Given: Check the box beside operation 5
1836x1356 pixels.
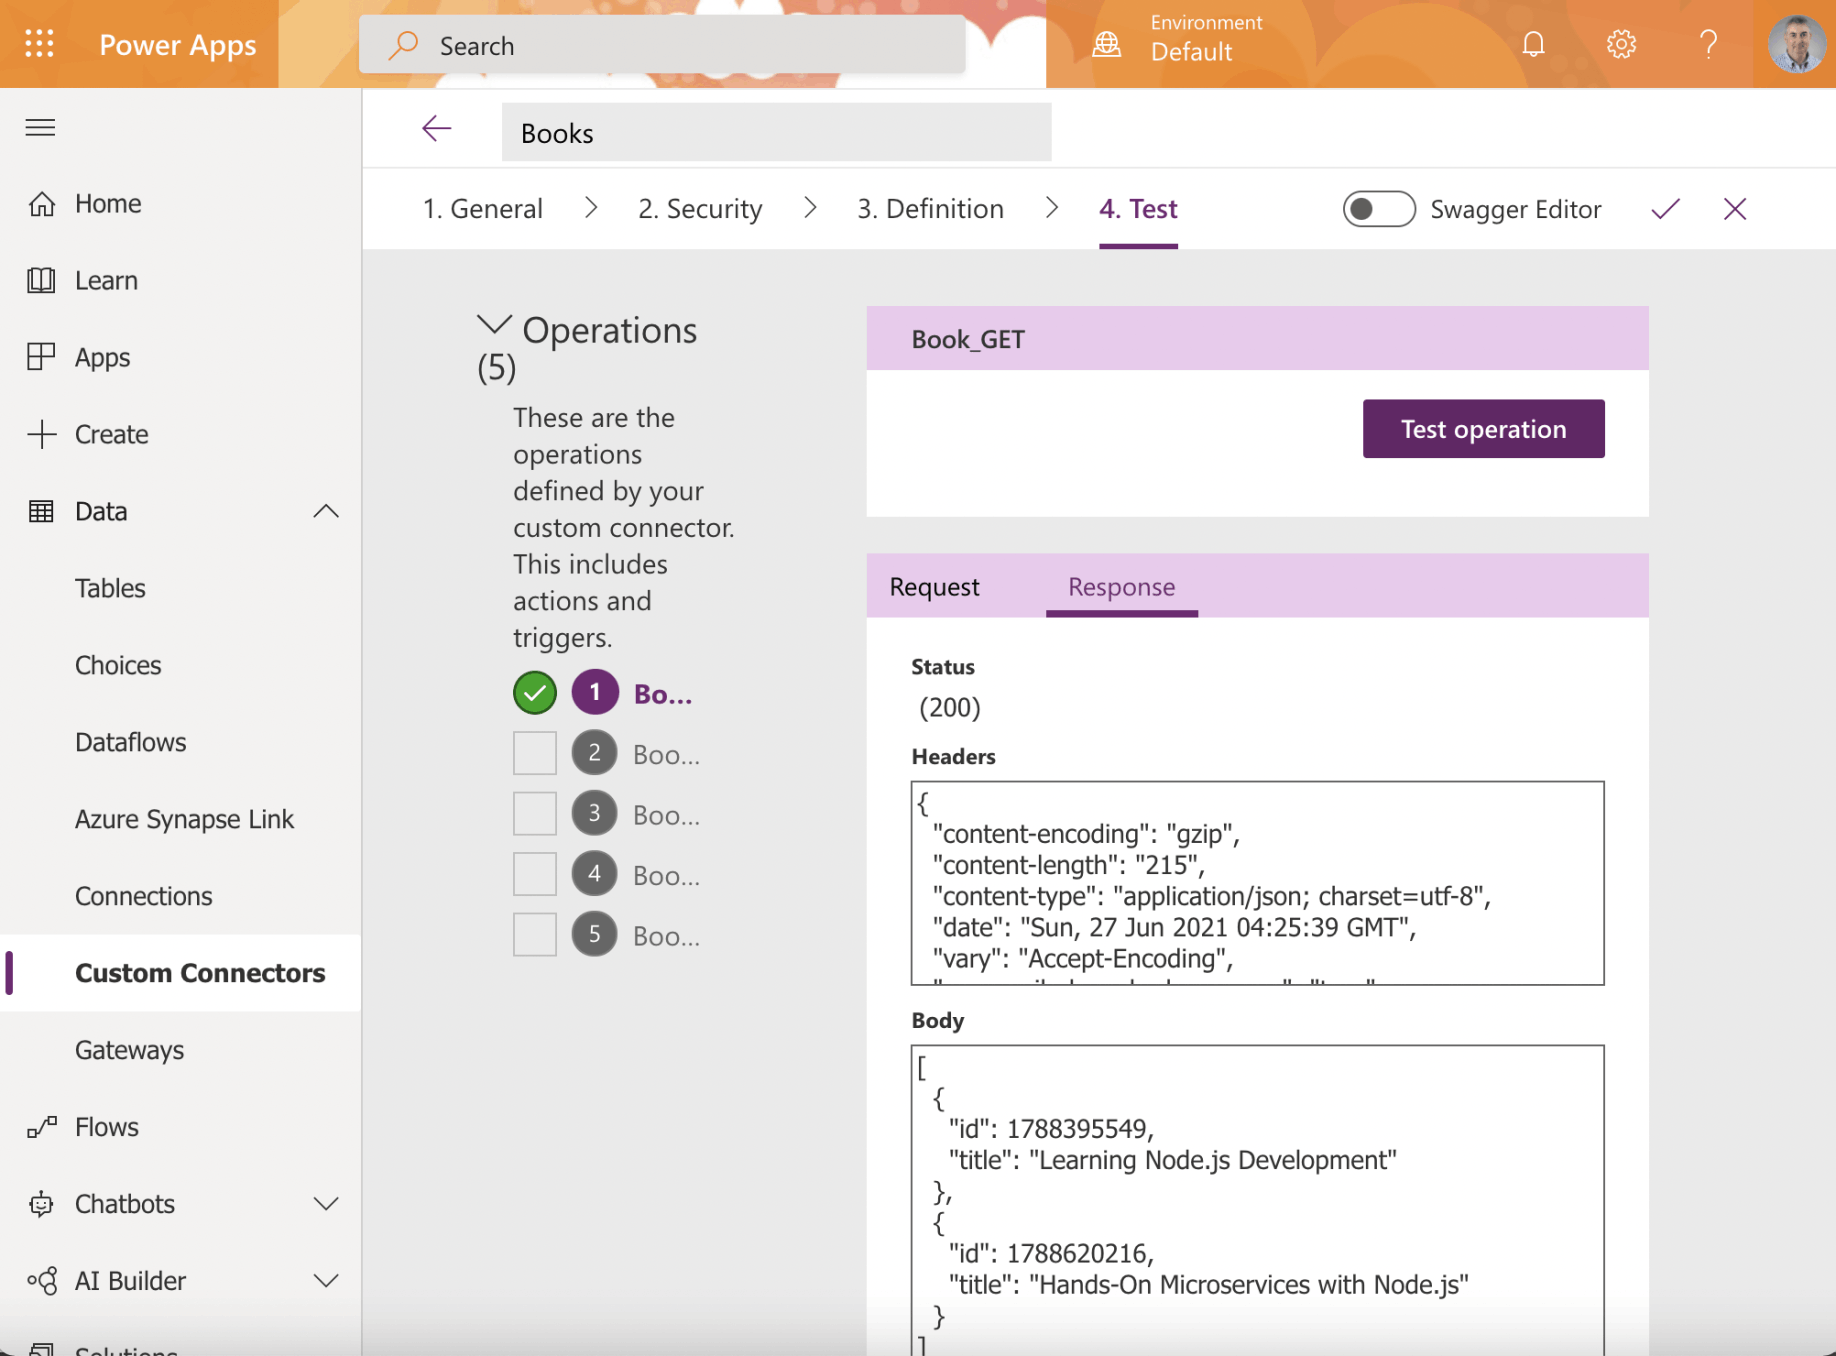Looking at the screenshot, I should click(x=535, y=934).
